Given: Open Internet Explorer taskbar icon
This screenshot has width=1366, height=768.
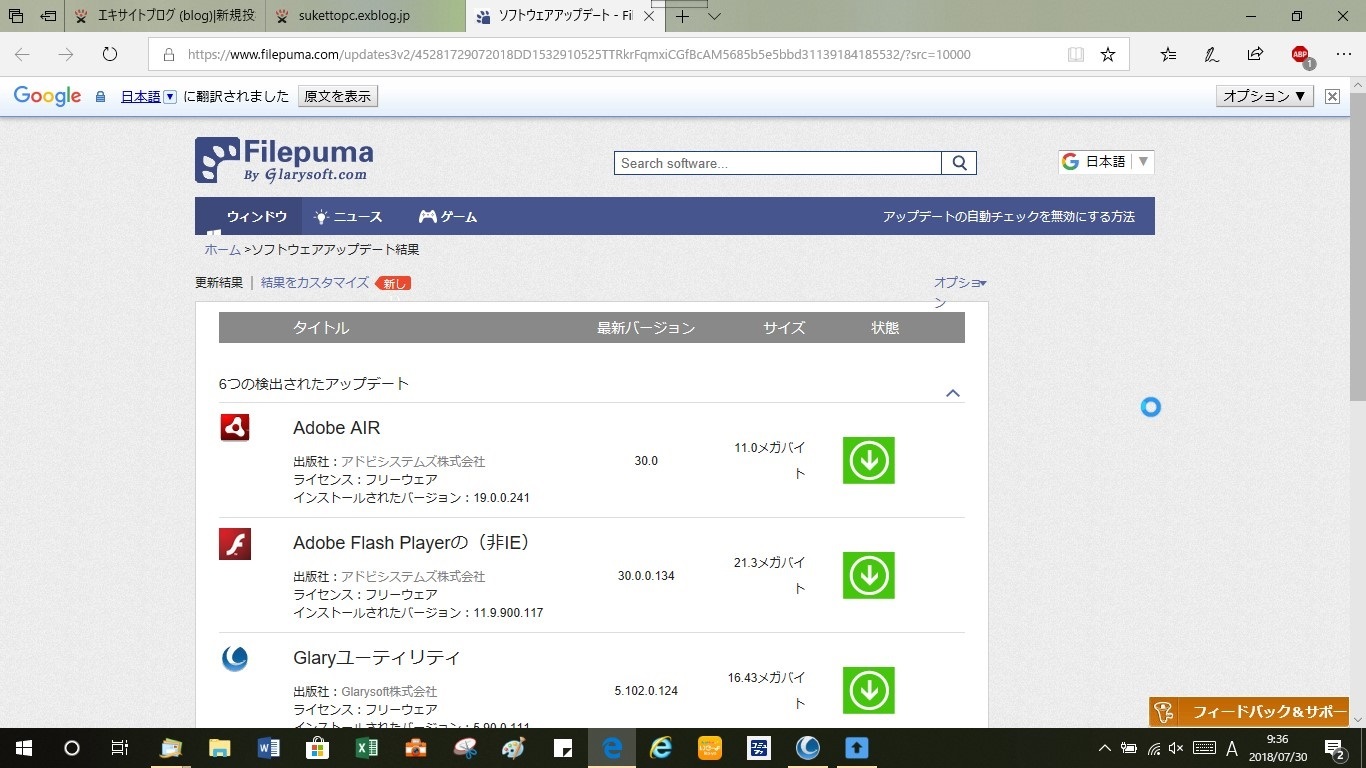Looking at the screenshot, I should (661, 747).
